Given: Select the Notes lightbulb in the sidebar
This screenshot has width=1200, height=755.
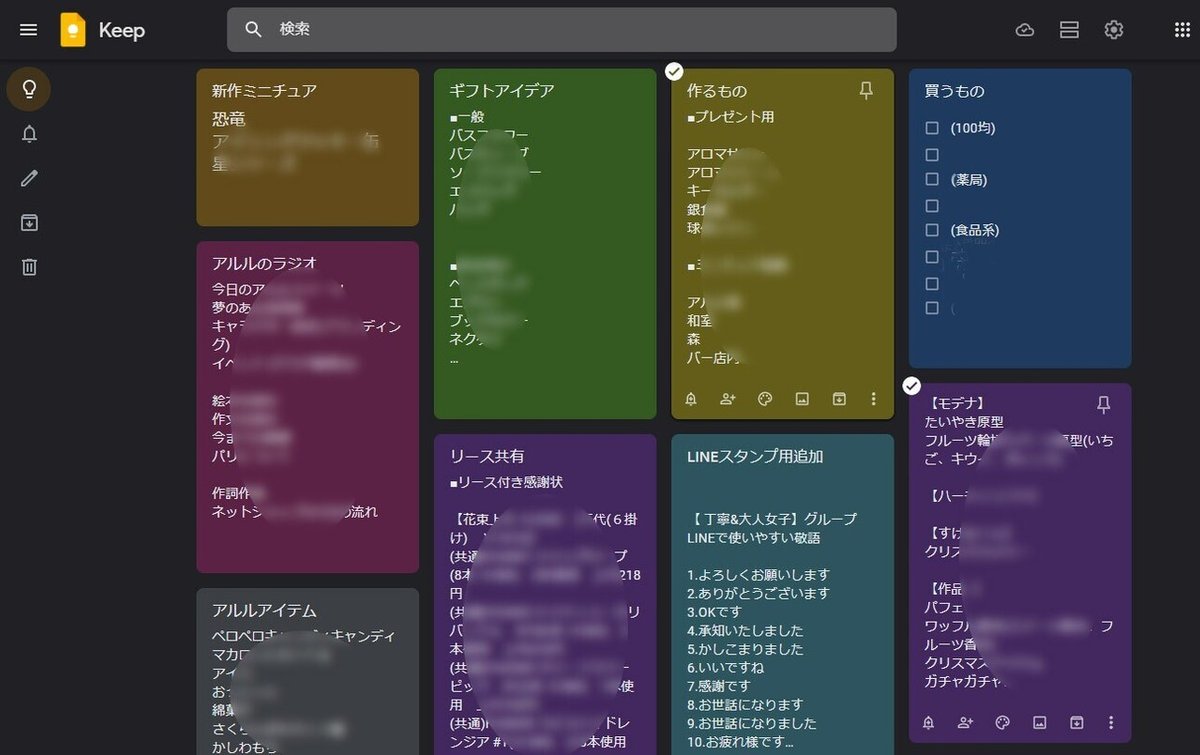Looking at the screenshot, I should (28, 89).
